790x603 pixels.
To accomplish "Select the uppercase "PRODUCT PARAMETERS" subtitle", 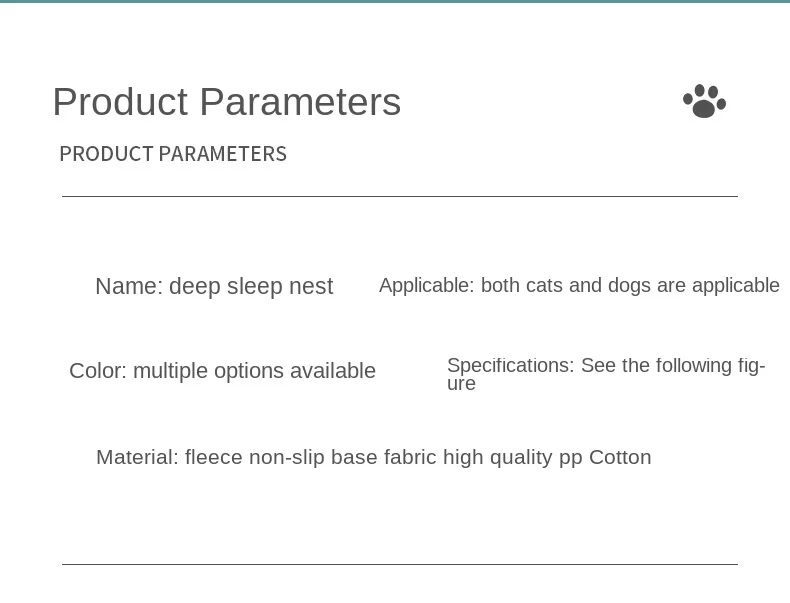I will 173,154.
